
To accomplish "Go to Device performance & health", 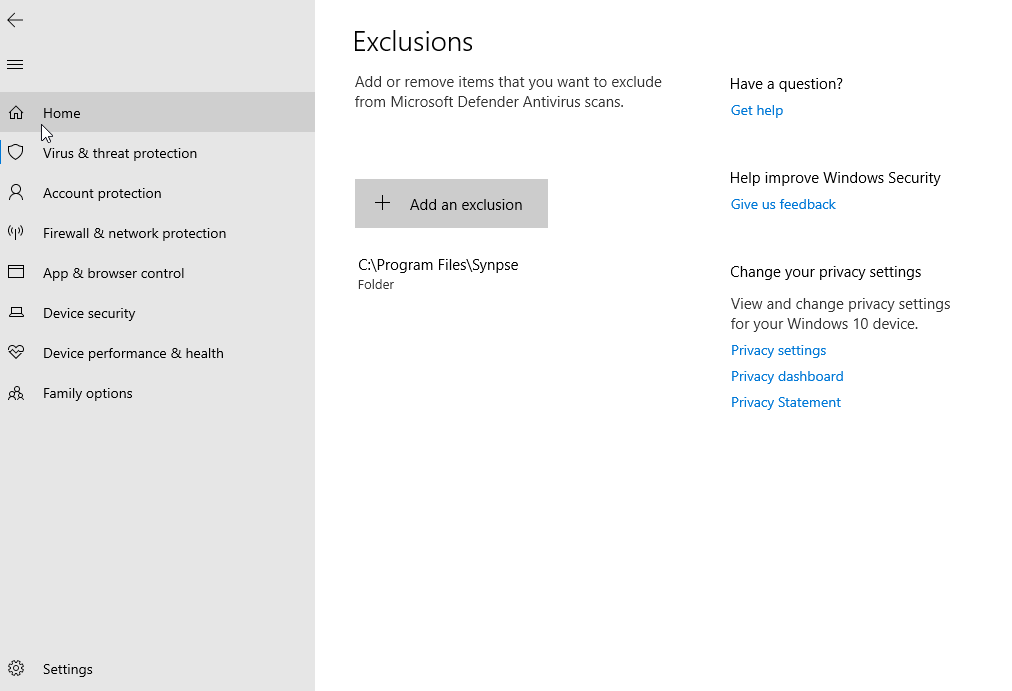I will coord(133,353).
